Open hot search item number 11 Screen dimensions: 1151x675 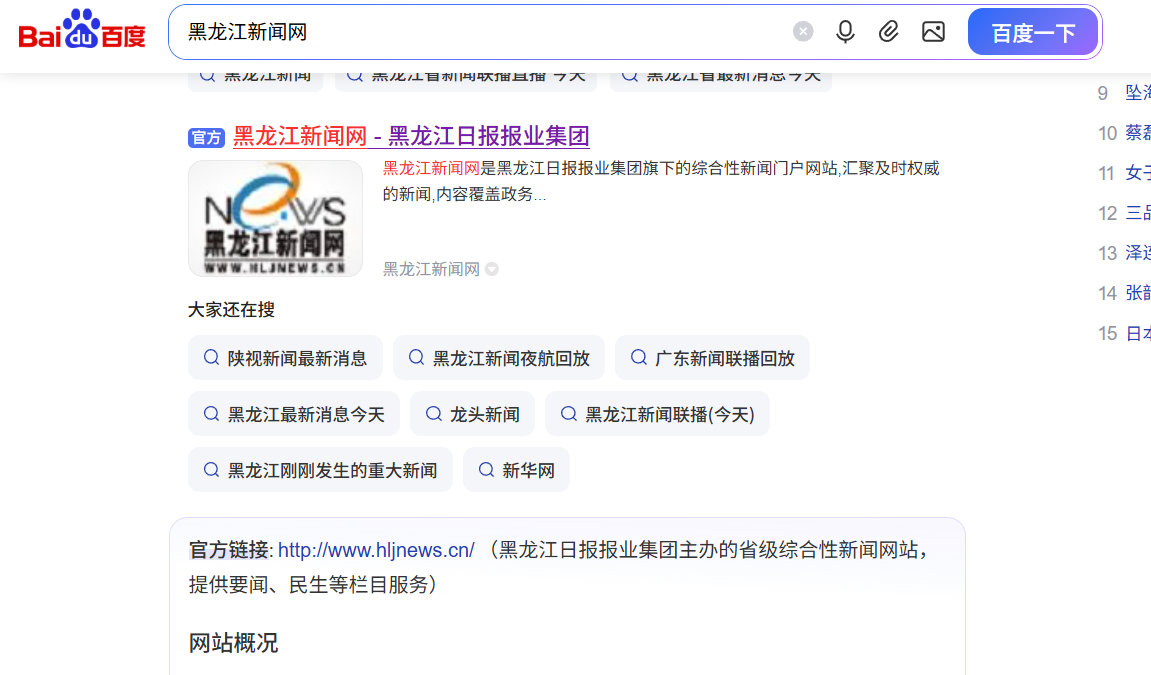(x=1124, y=173)
